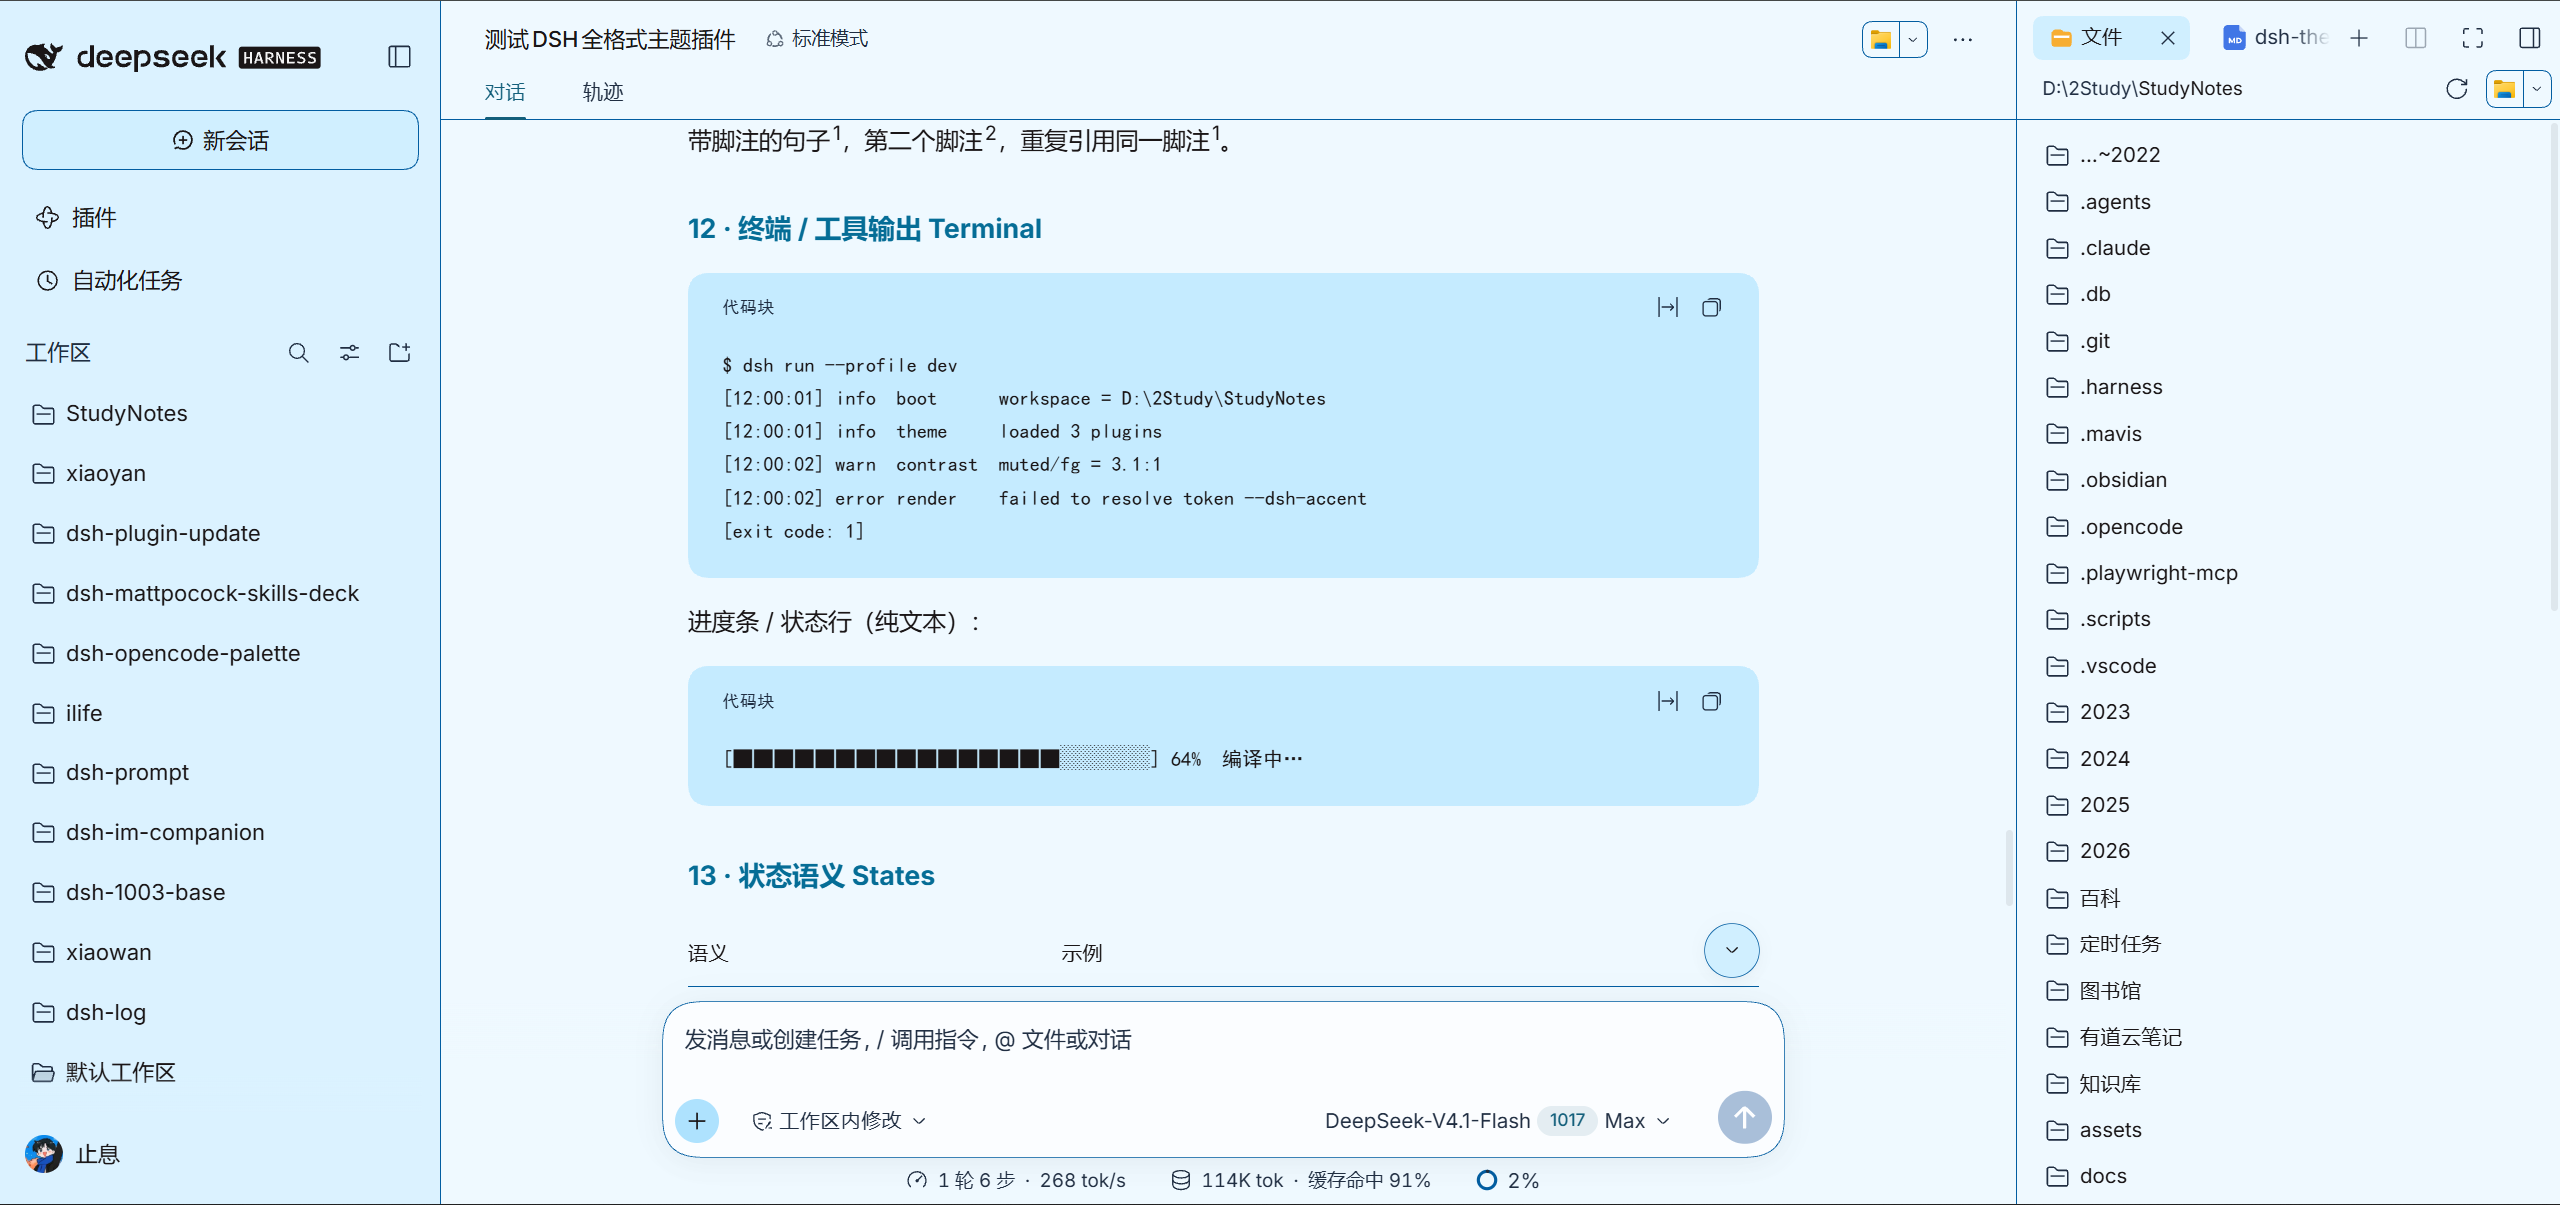2560x1205 pixels.
Task: Search workspaces with magnifier icon
Action: (x=298, y=353)
